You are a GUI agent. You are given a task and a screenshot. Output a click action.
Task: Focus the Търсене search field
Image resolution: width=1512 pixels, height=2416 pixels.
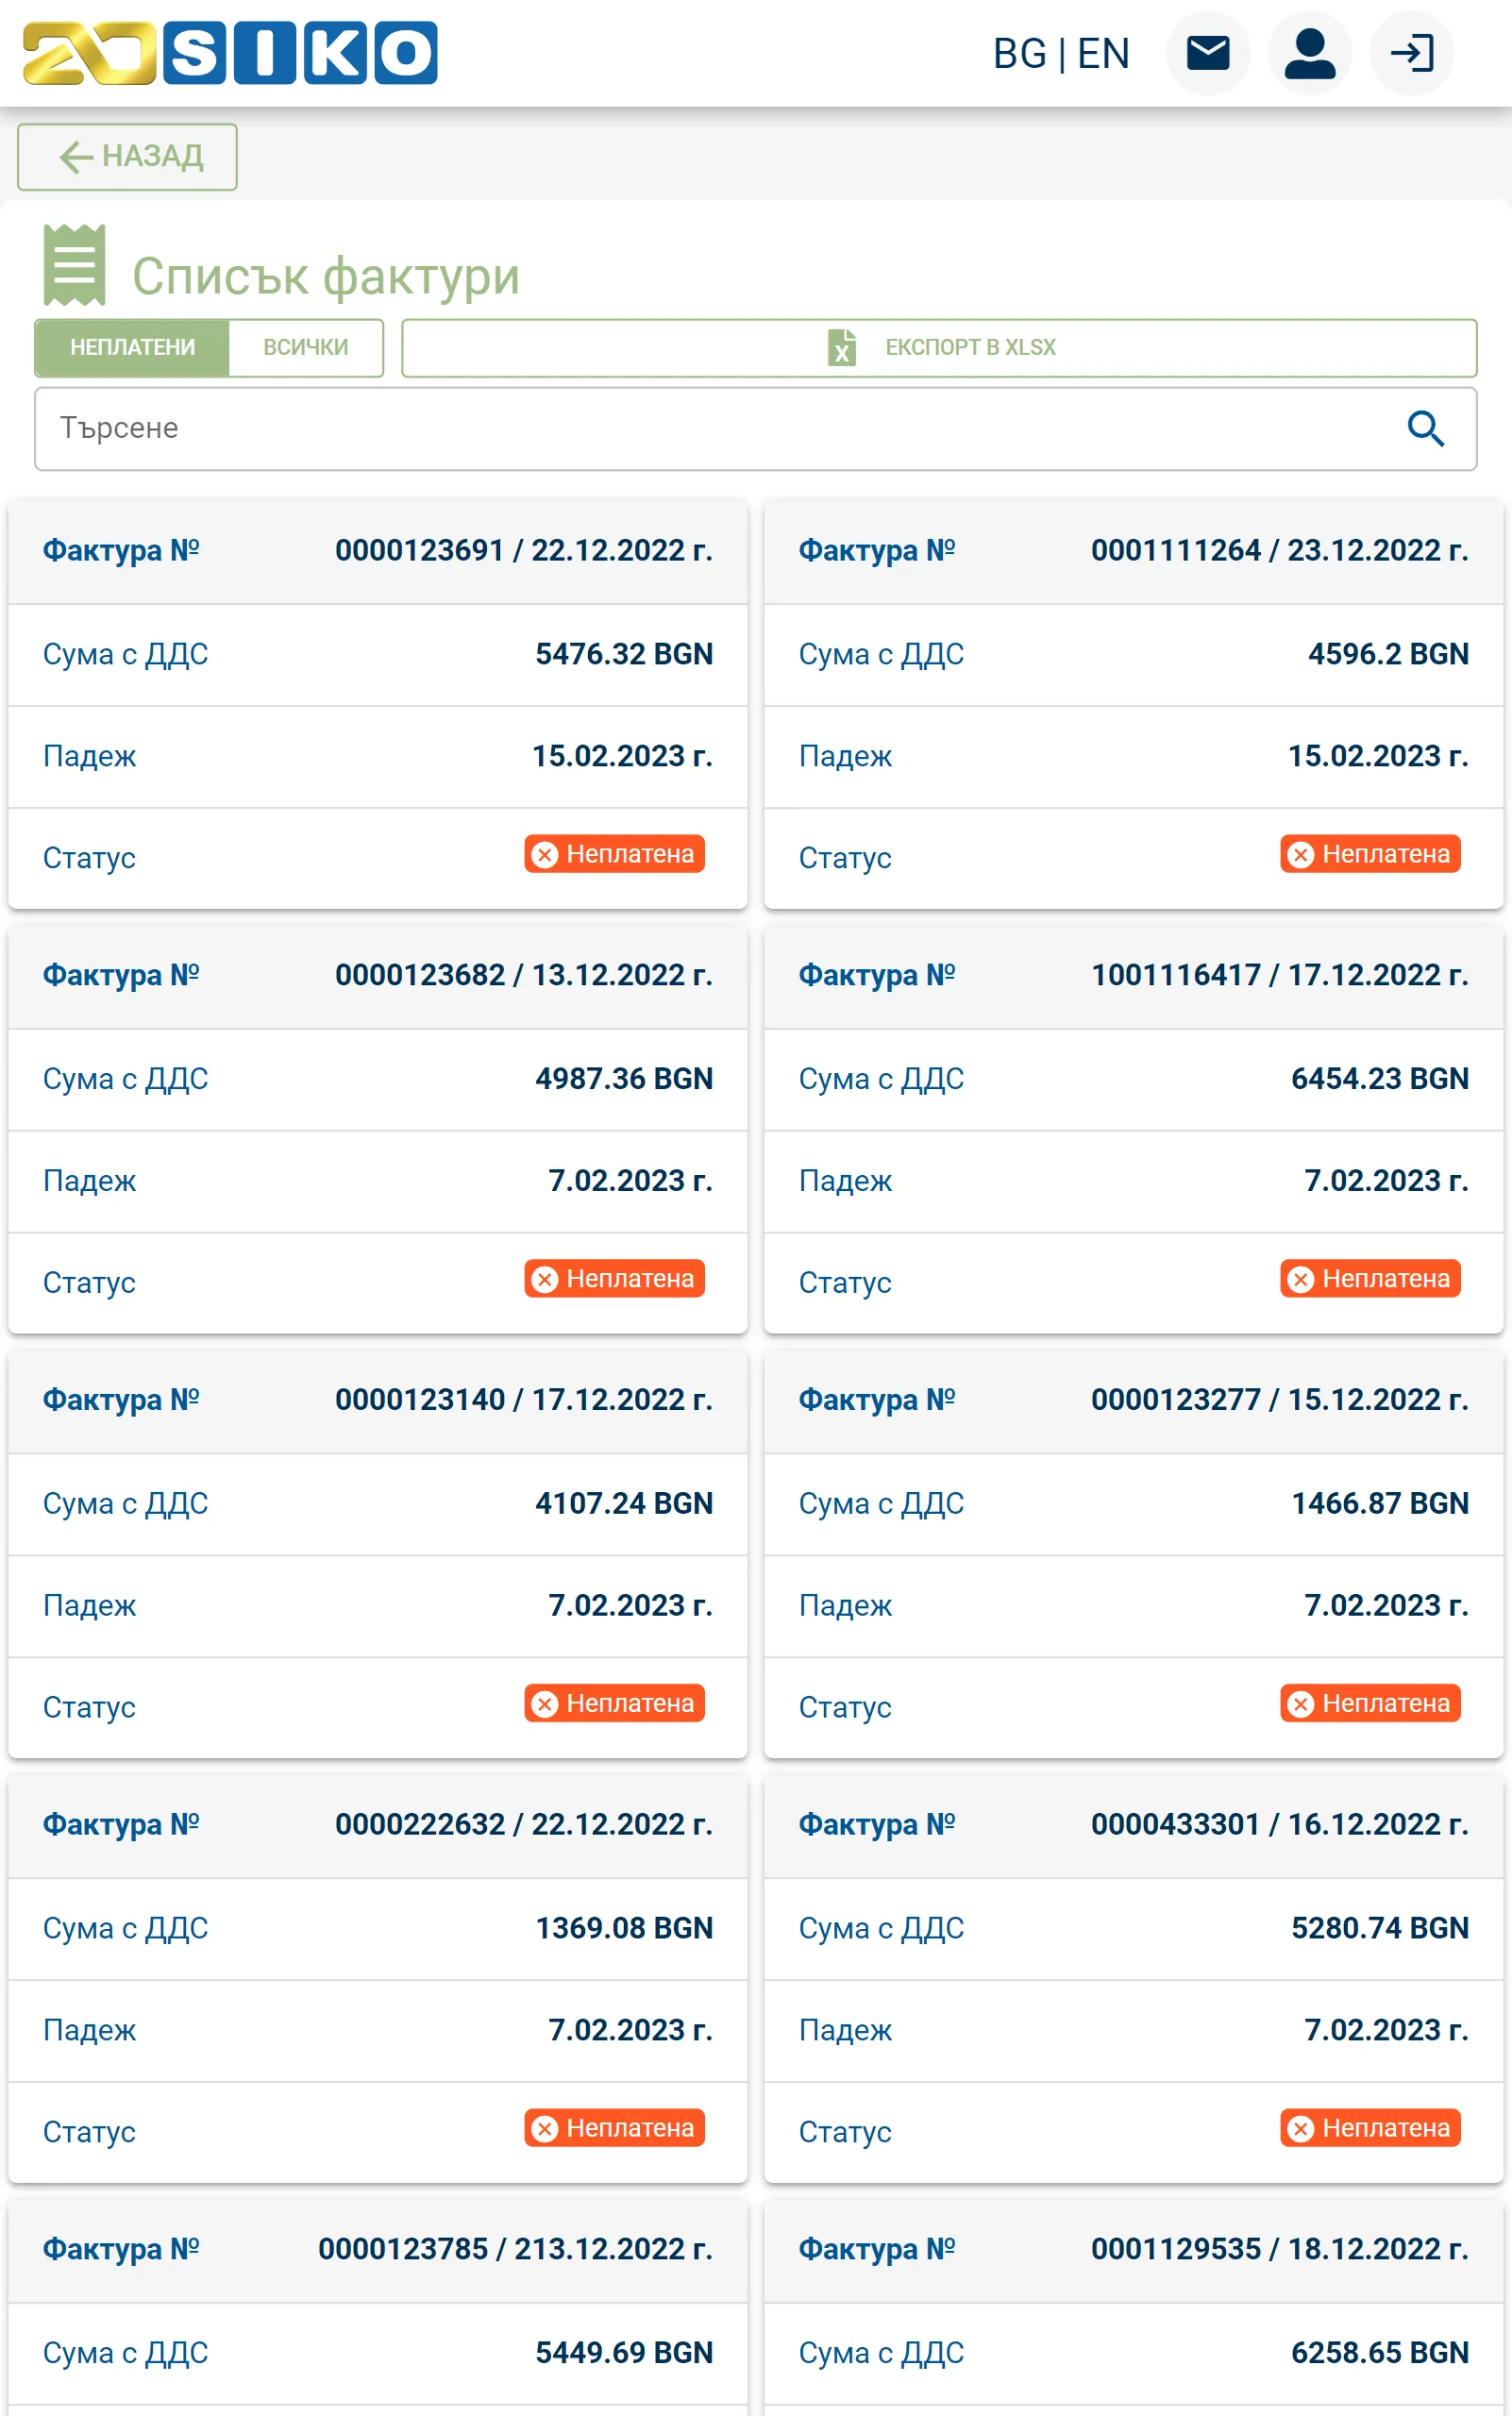755,428
